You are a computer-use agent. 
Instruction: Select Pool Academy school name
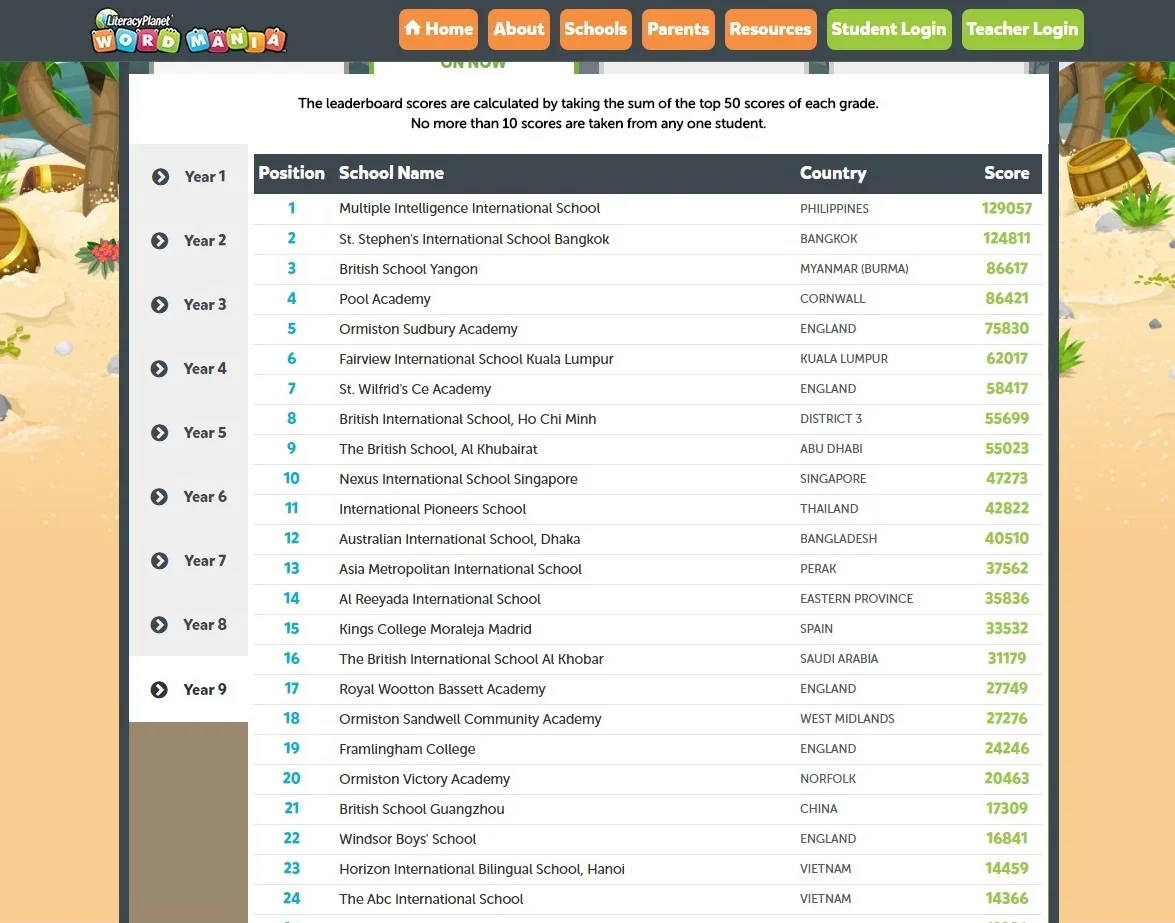[384, 299]
